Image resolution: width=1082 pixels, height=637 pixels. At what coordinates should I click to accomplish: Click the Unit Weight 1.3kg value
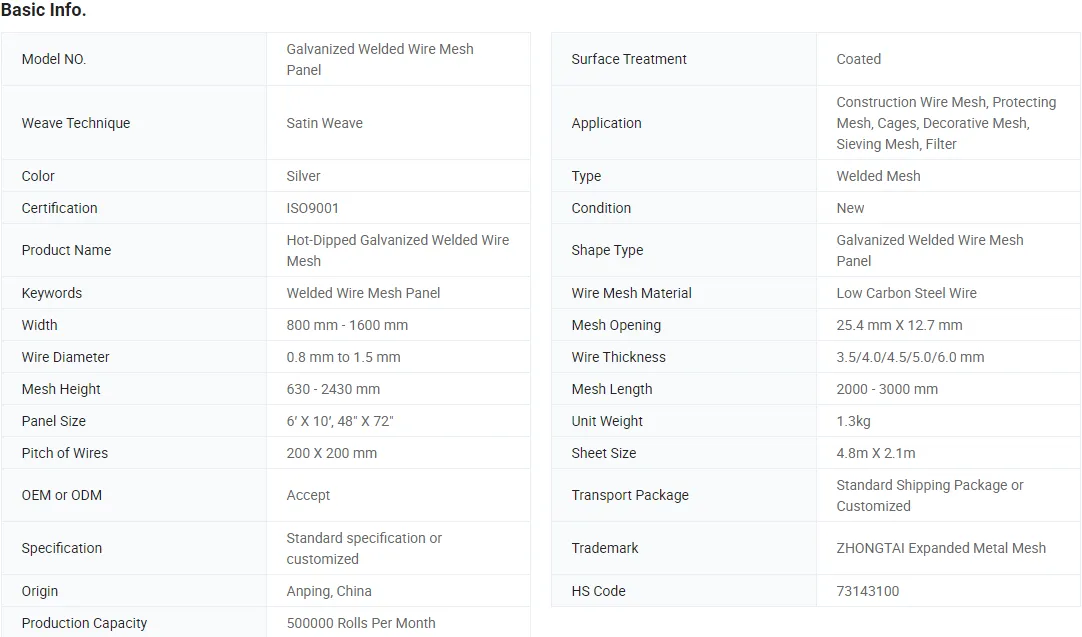(x=854, y=421)
